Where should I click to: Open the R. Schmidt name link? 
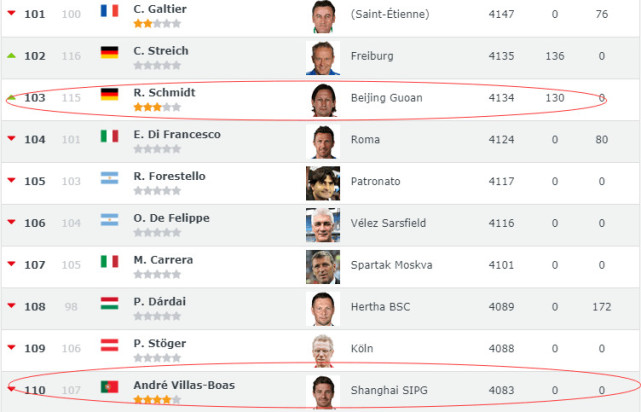tap(164, 93)
